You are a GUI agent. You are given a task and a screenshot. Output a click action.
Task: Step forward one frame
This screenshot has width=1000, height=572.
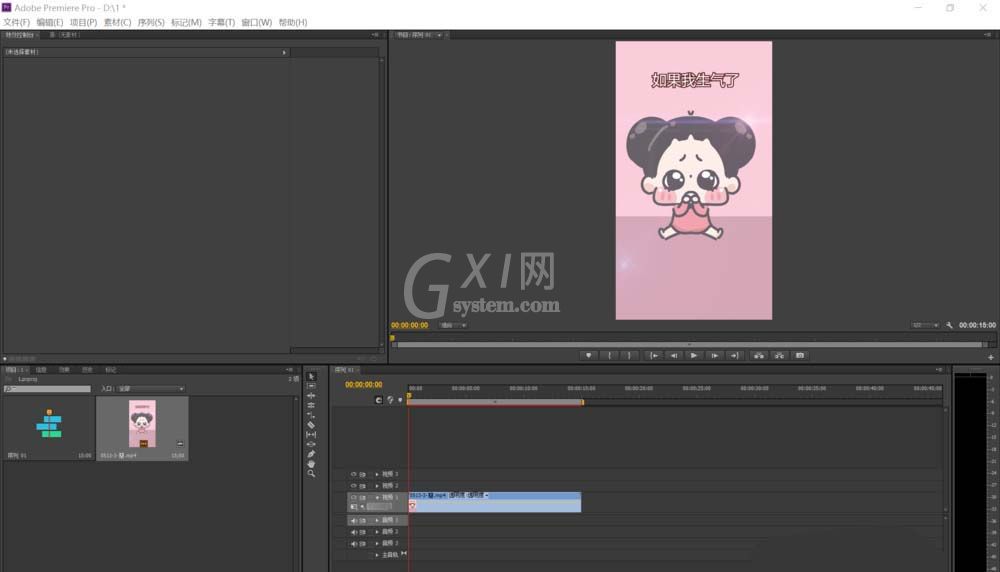[714, 356]
